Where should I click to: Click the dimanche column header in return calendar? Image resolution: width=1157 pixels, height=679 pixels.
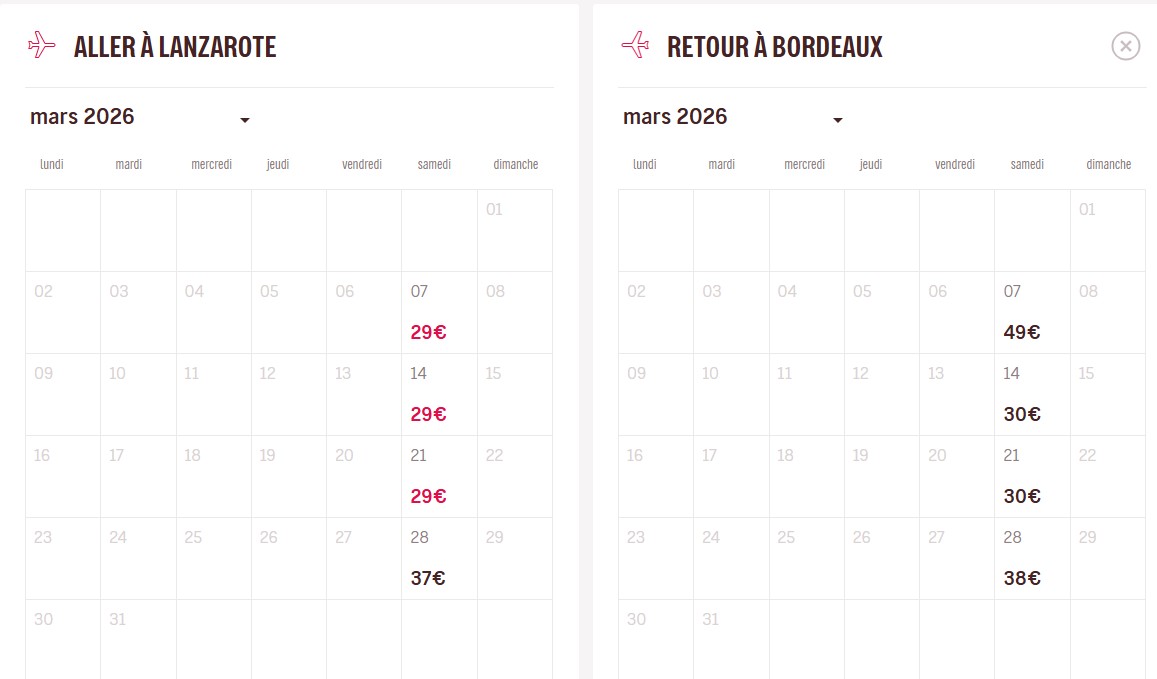coord(1108,164)
